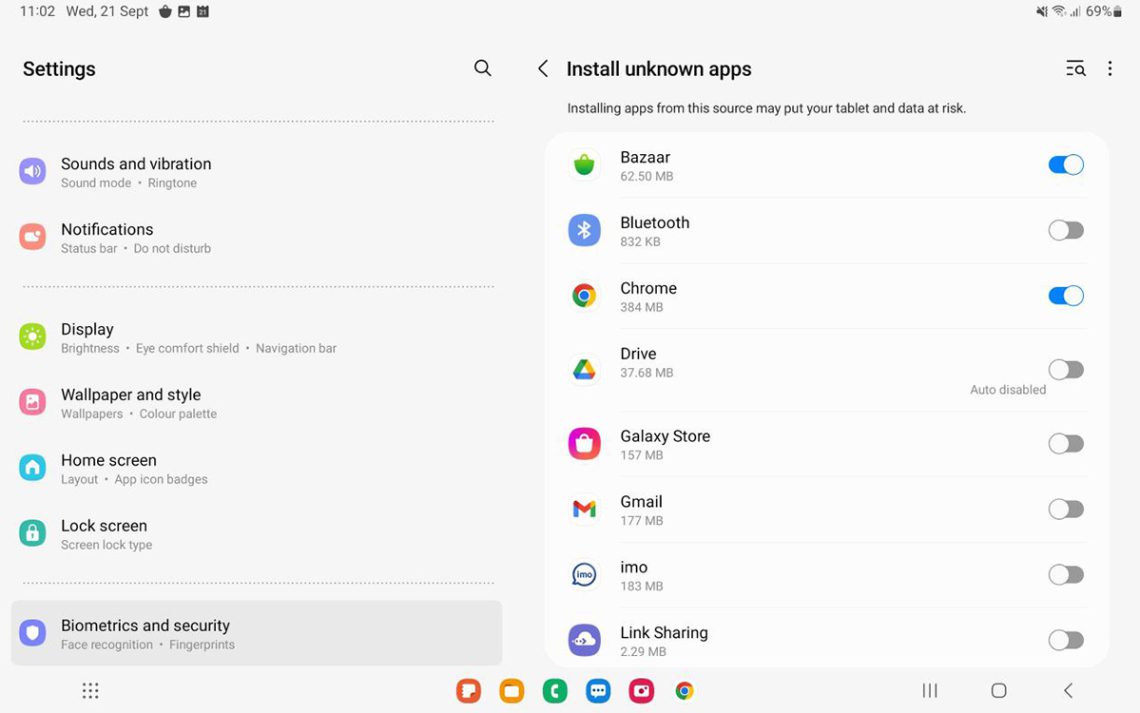
Task: Disable unknown app installs for Bazaar
Action: 1065,165
